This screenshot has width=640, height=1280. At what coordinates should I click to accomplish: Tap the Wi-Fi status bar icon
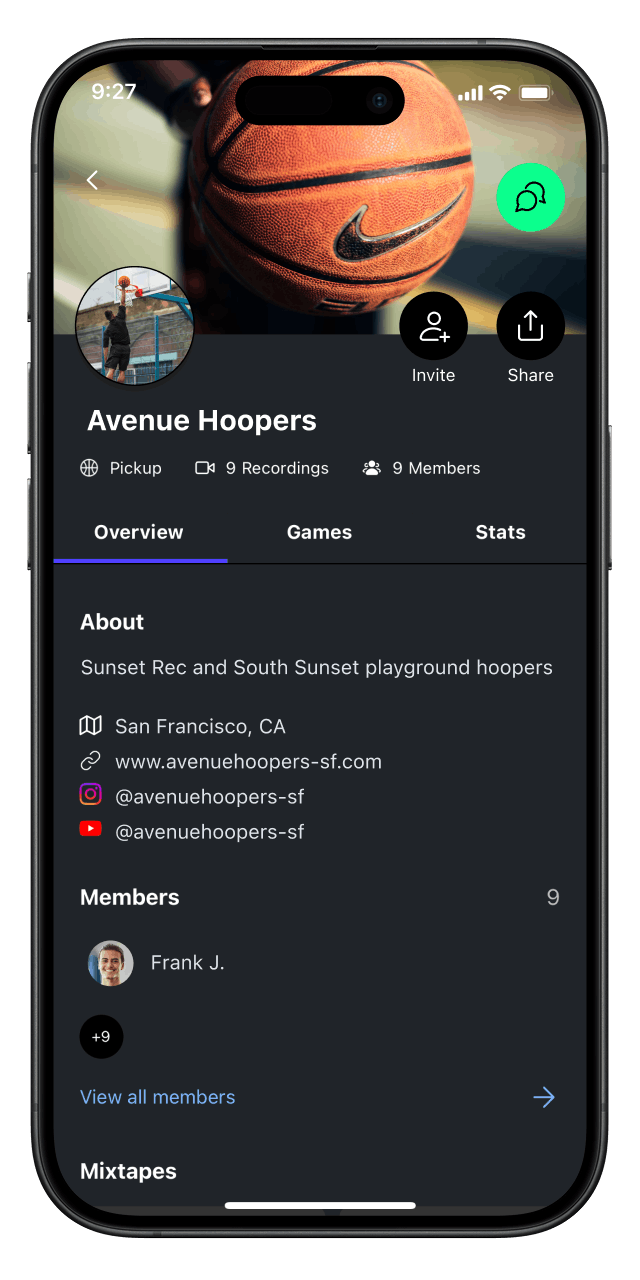coord(499,93)
